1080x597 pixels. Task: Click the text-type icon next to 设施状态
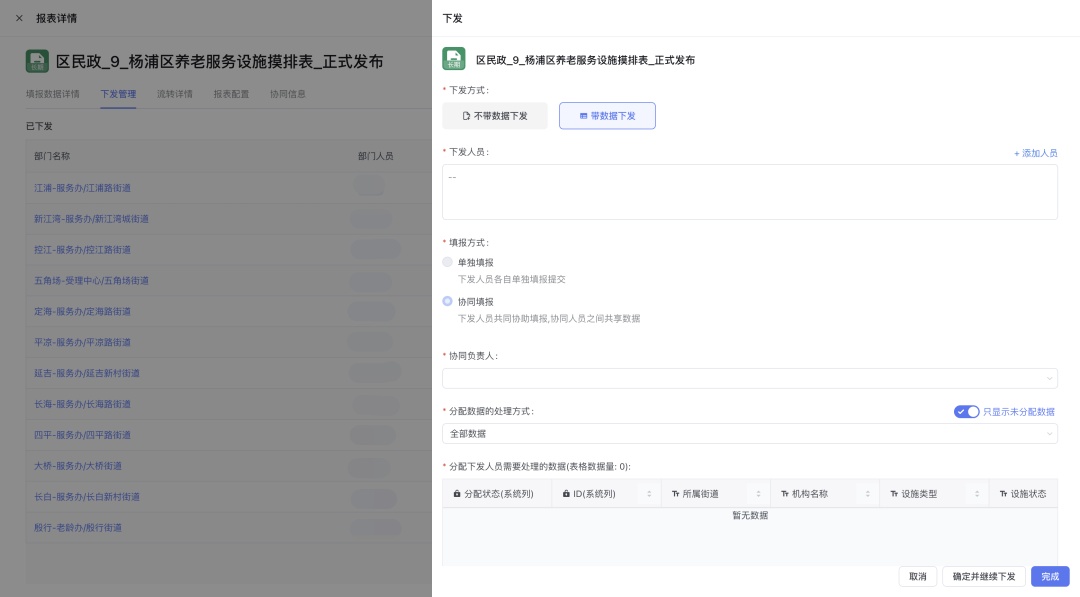tap(1003, 494)
